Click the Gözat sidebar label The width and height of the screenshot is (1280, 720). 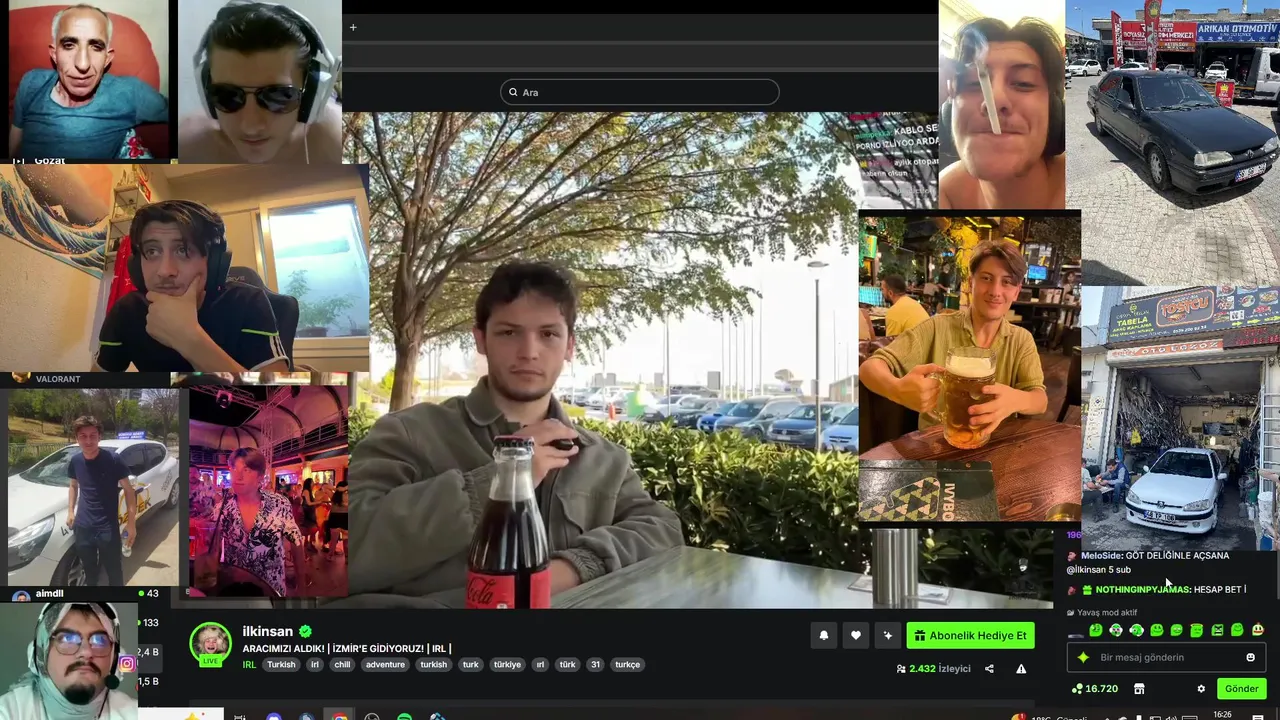pos(49,160)
